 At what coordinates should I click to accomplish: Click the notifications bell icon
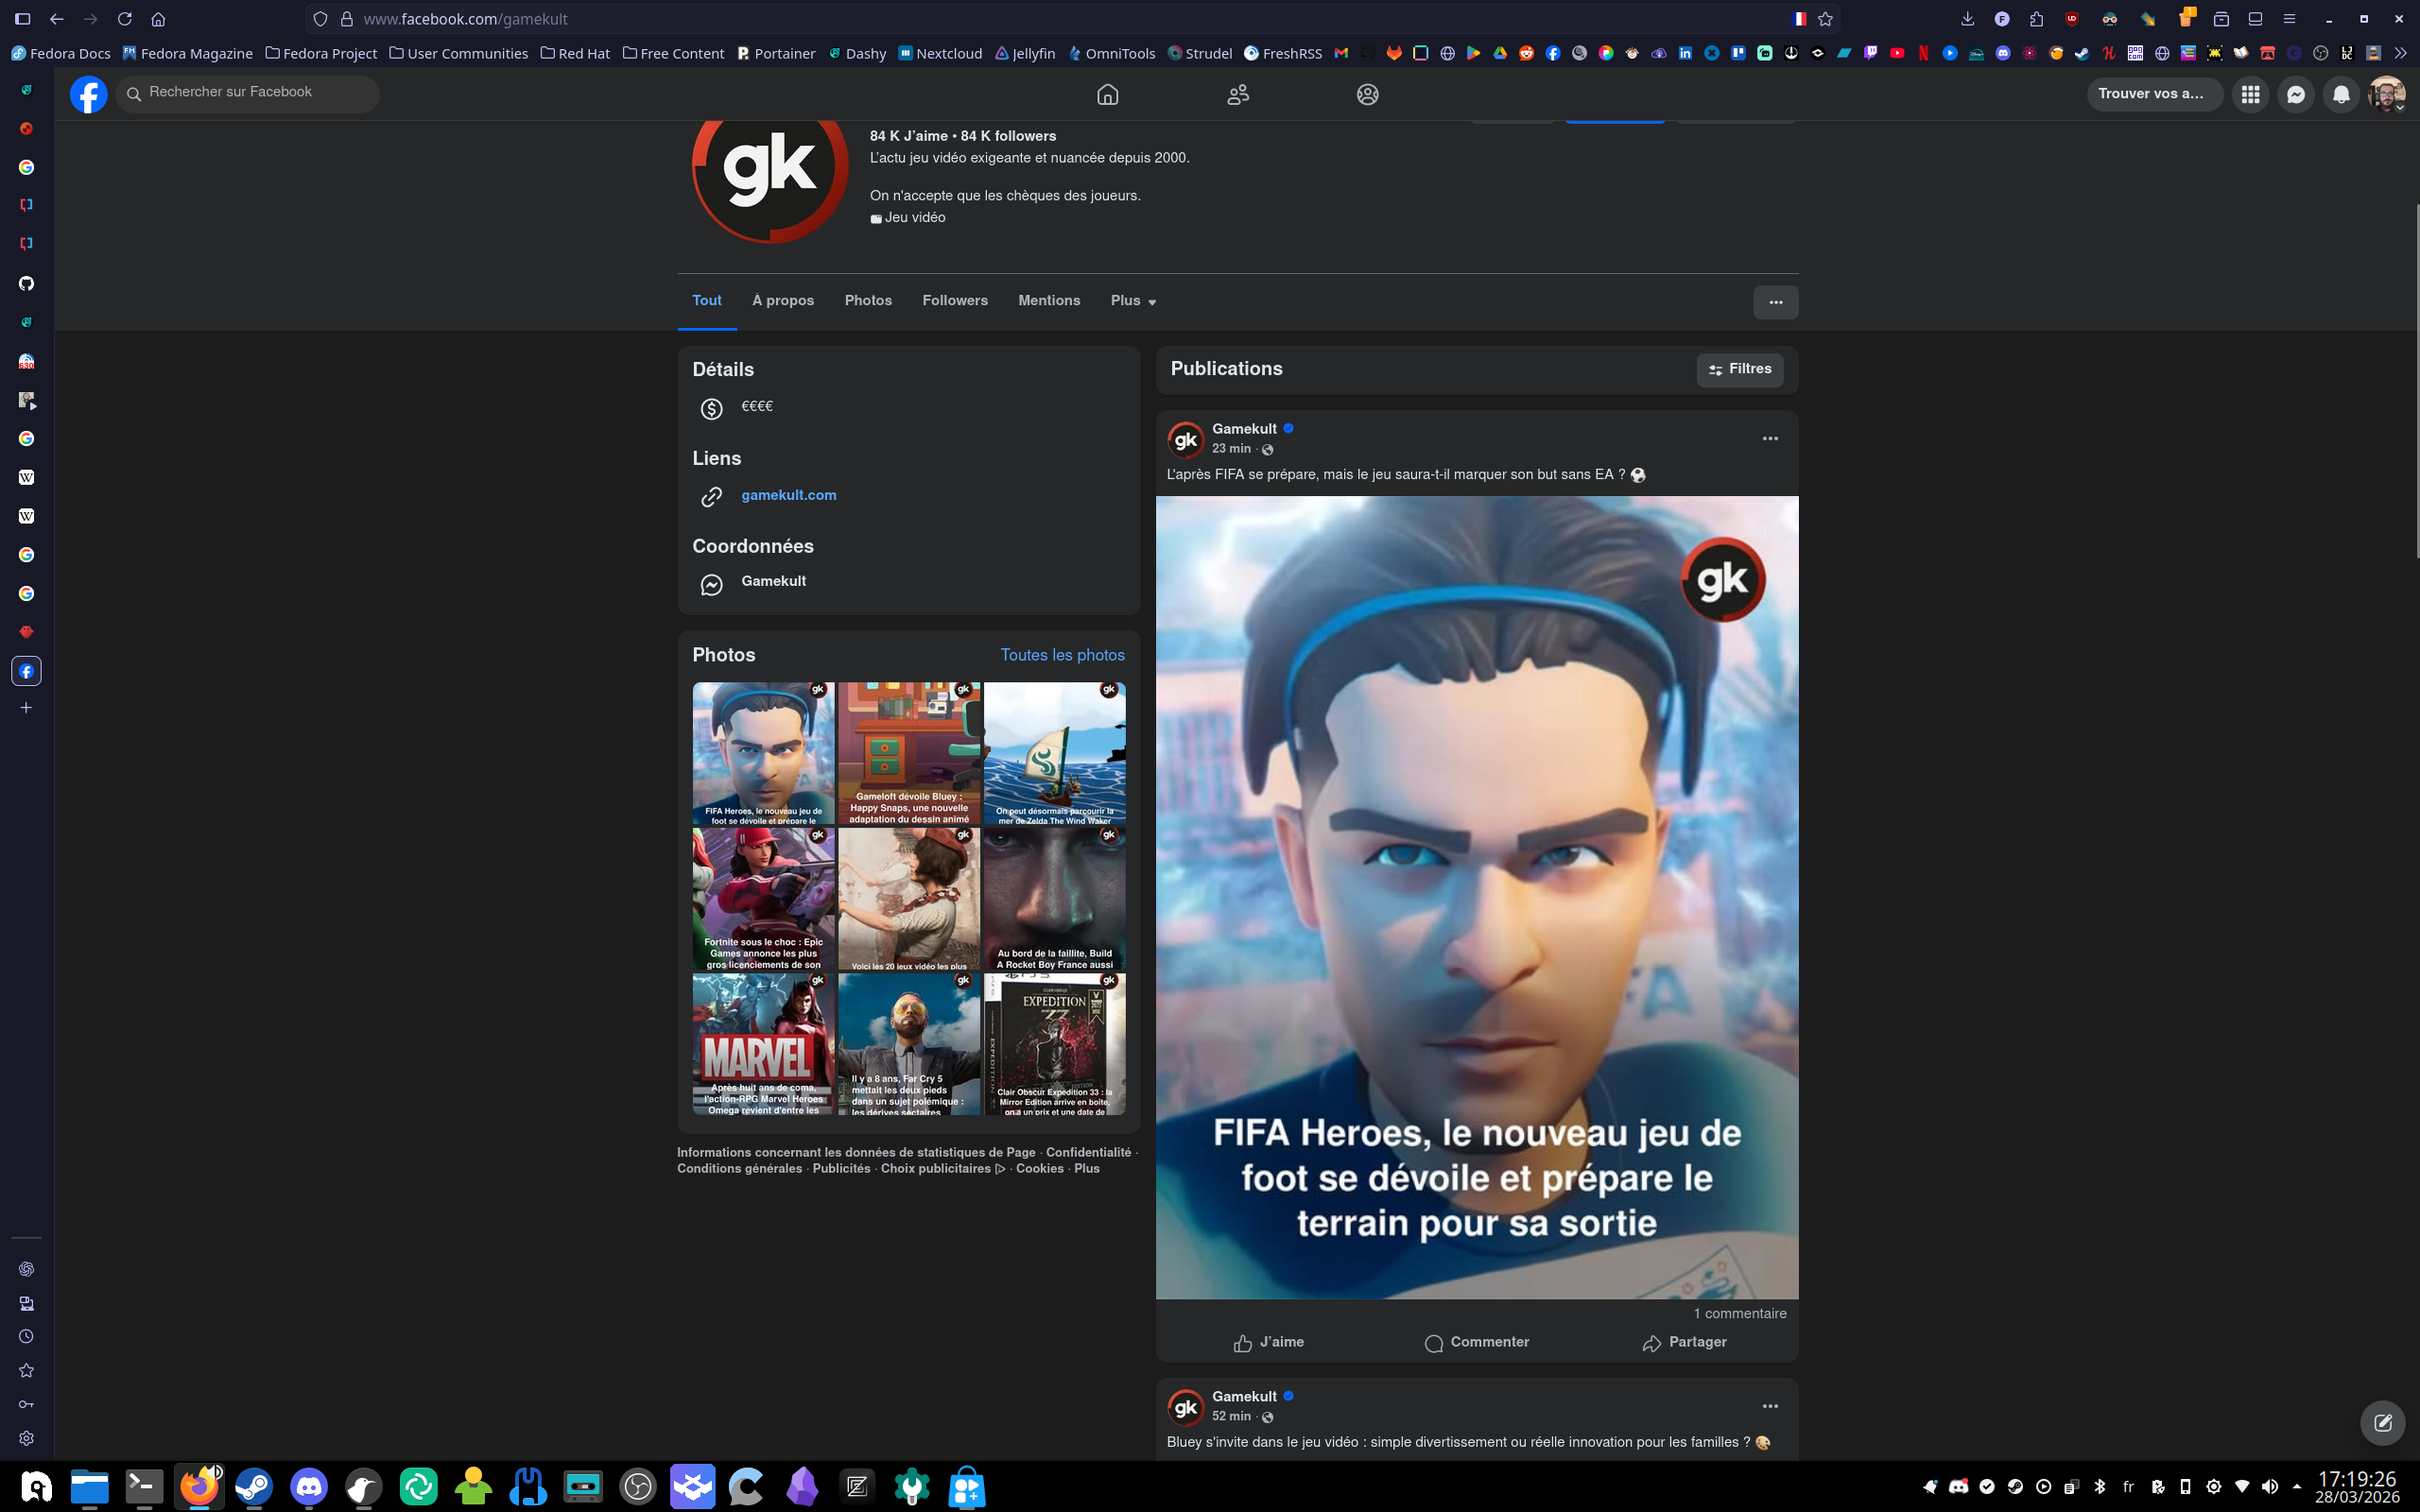click(x=2341, y=94)
